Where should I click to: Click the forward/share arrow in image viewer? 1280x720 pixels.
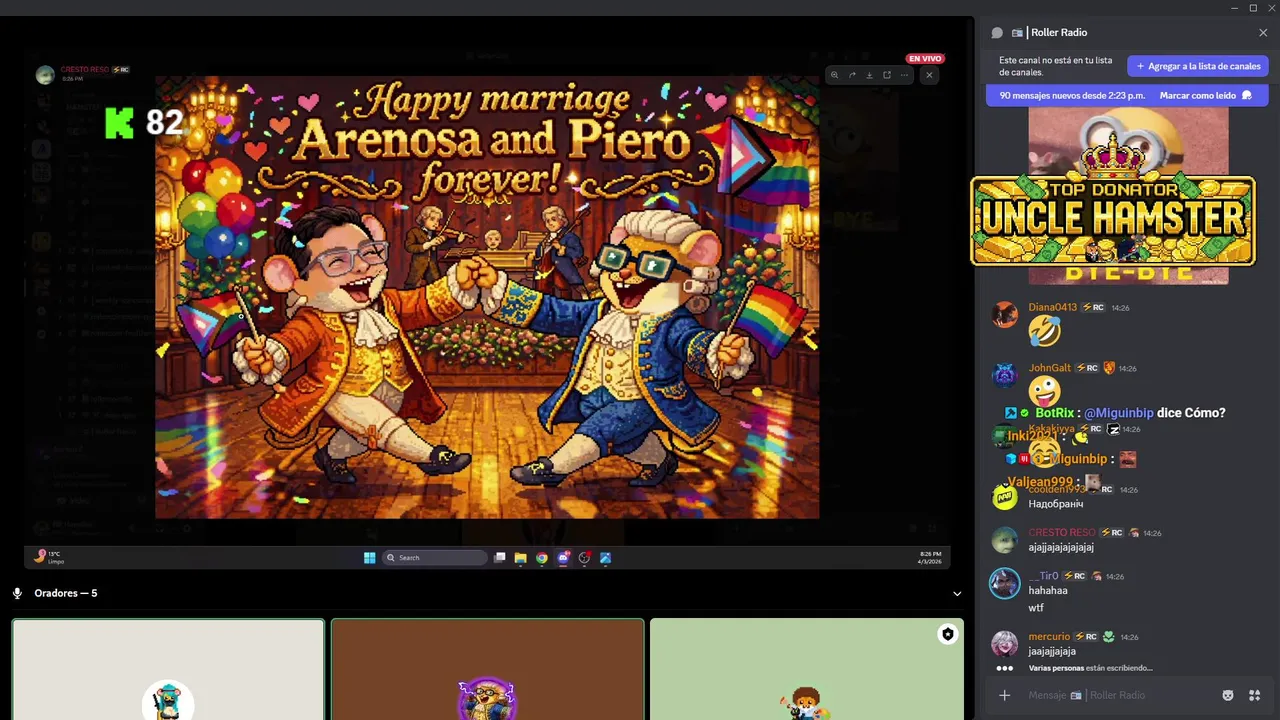point(852,75)
